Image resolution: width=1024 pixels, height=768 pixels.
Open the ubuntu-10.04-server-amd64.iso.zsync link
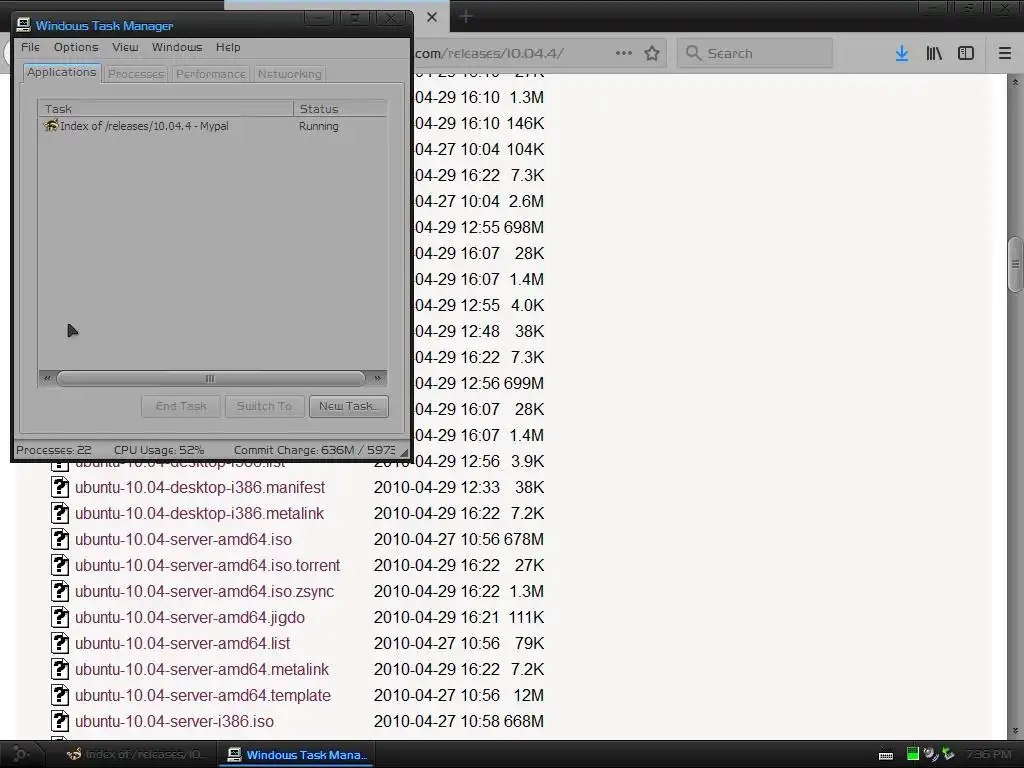coord(204,592)
